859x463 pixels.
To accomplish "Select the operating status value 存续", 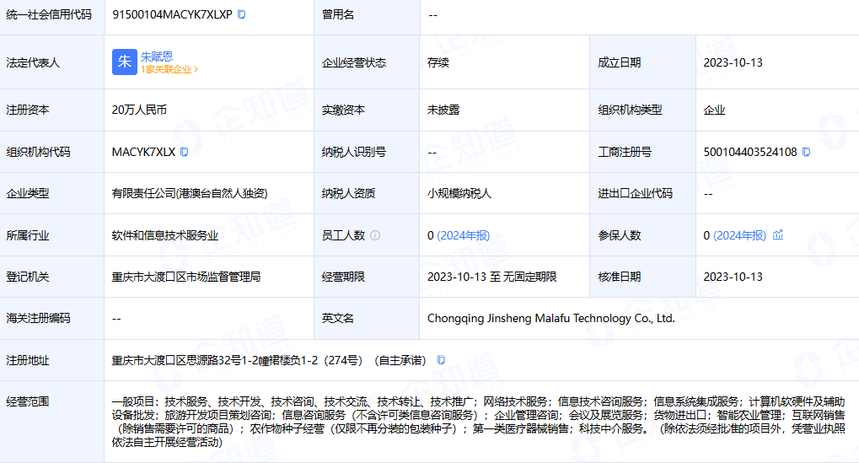I will tap(438, 62).
